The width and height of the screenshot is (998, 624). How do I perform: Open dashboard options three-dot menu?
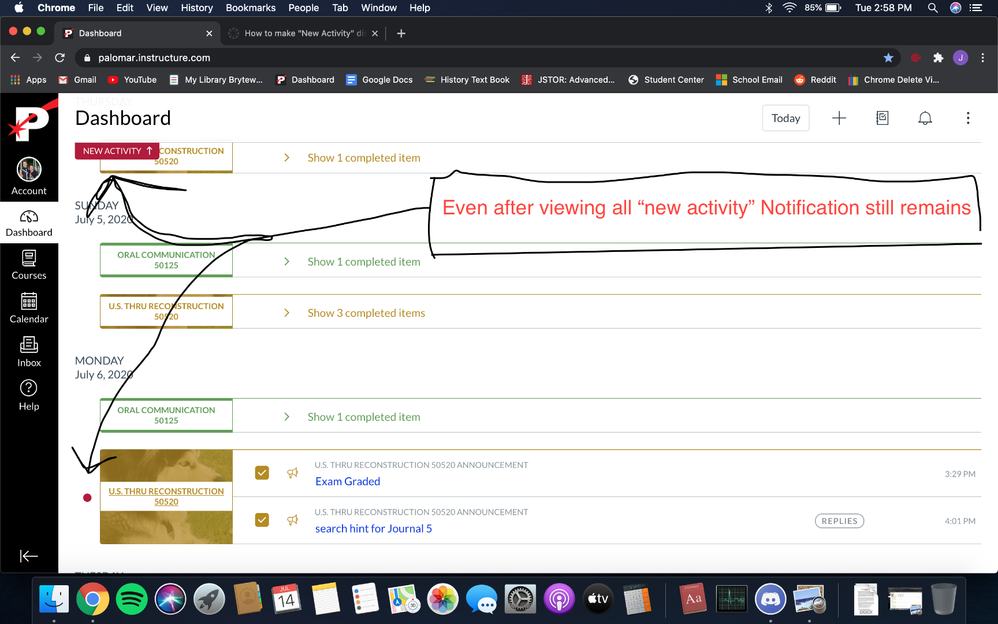tap(967, 118)
